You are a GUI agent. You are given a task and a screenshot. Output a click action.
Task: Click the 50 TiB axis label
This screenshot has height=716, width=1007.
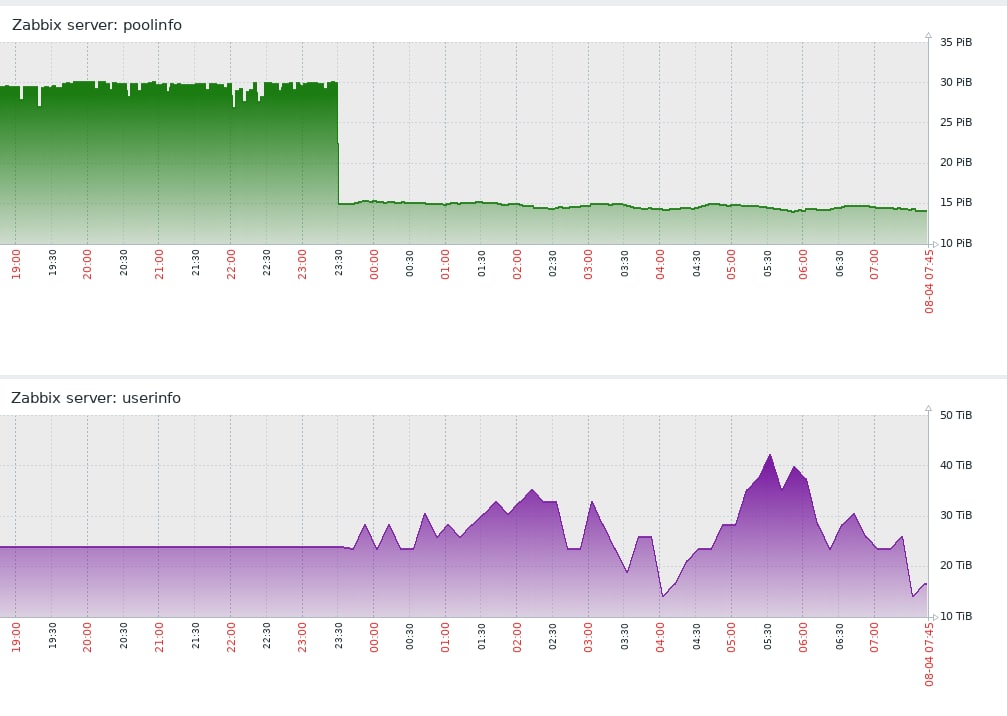(x=956, y=415)
